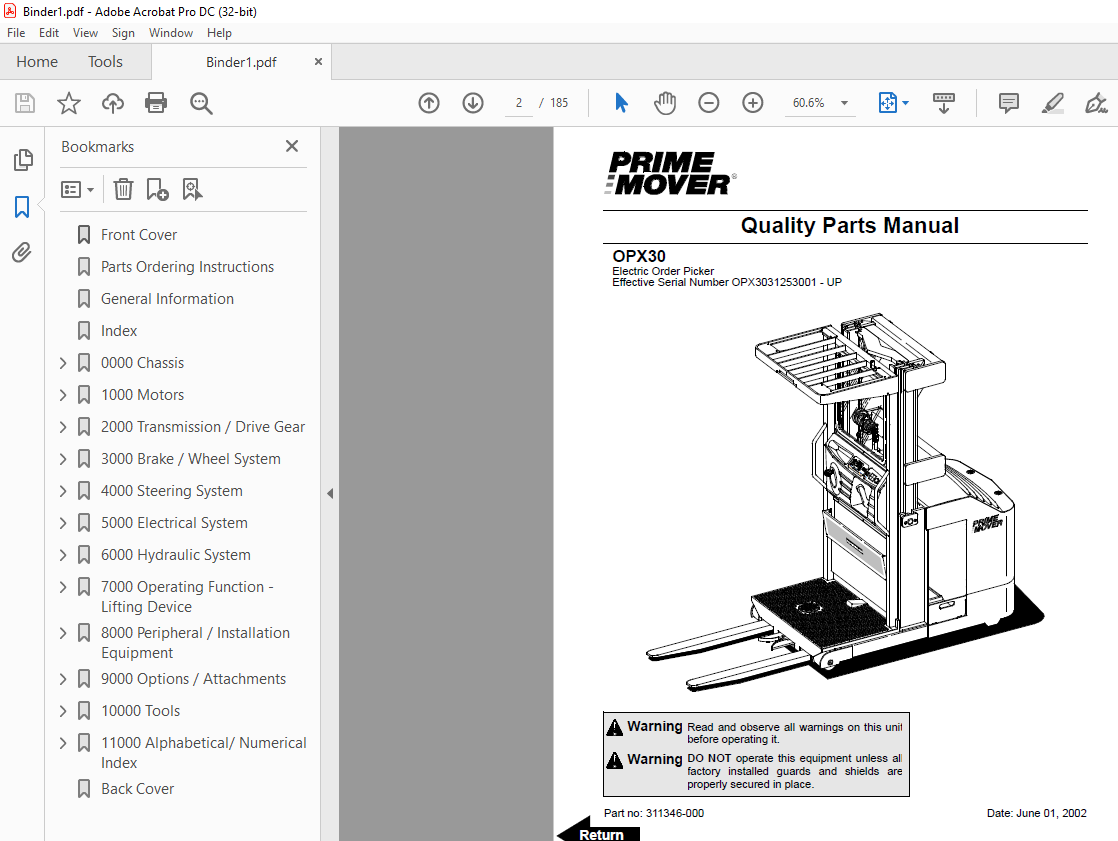The height and width of the screenshot is (841, 1118).
Task: Expand 10000 Tools bookmark
Action: tap(63, 711)
